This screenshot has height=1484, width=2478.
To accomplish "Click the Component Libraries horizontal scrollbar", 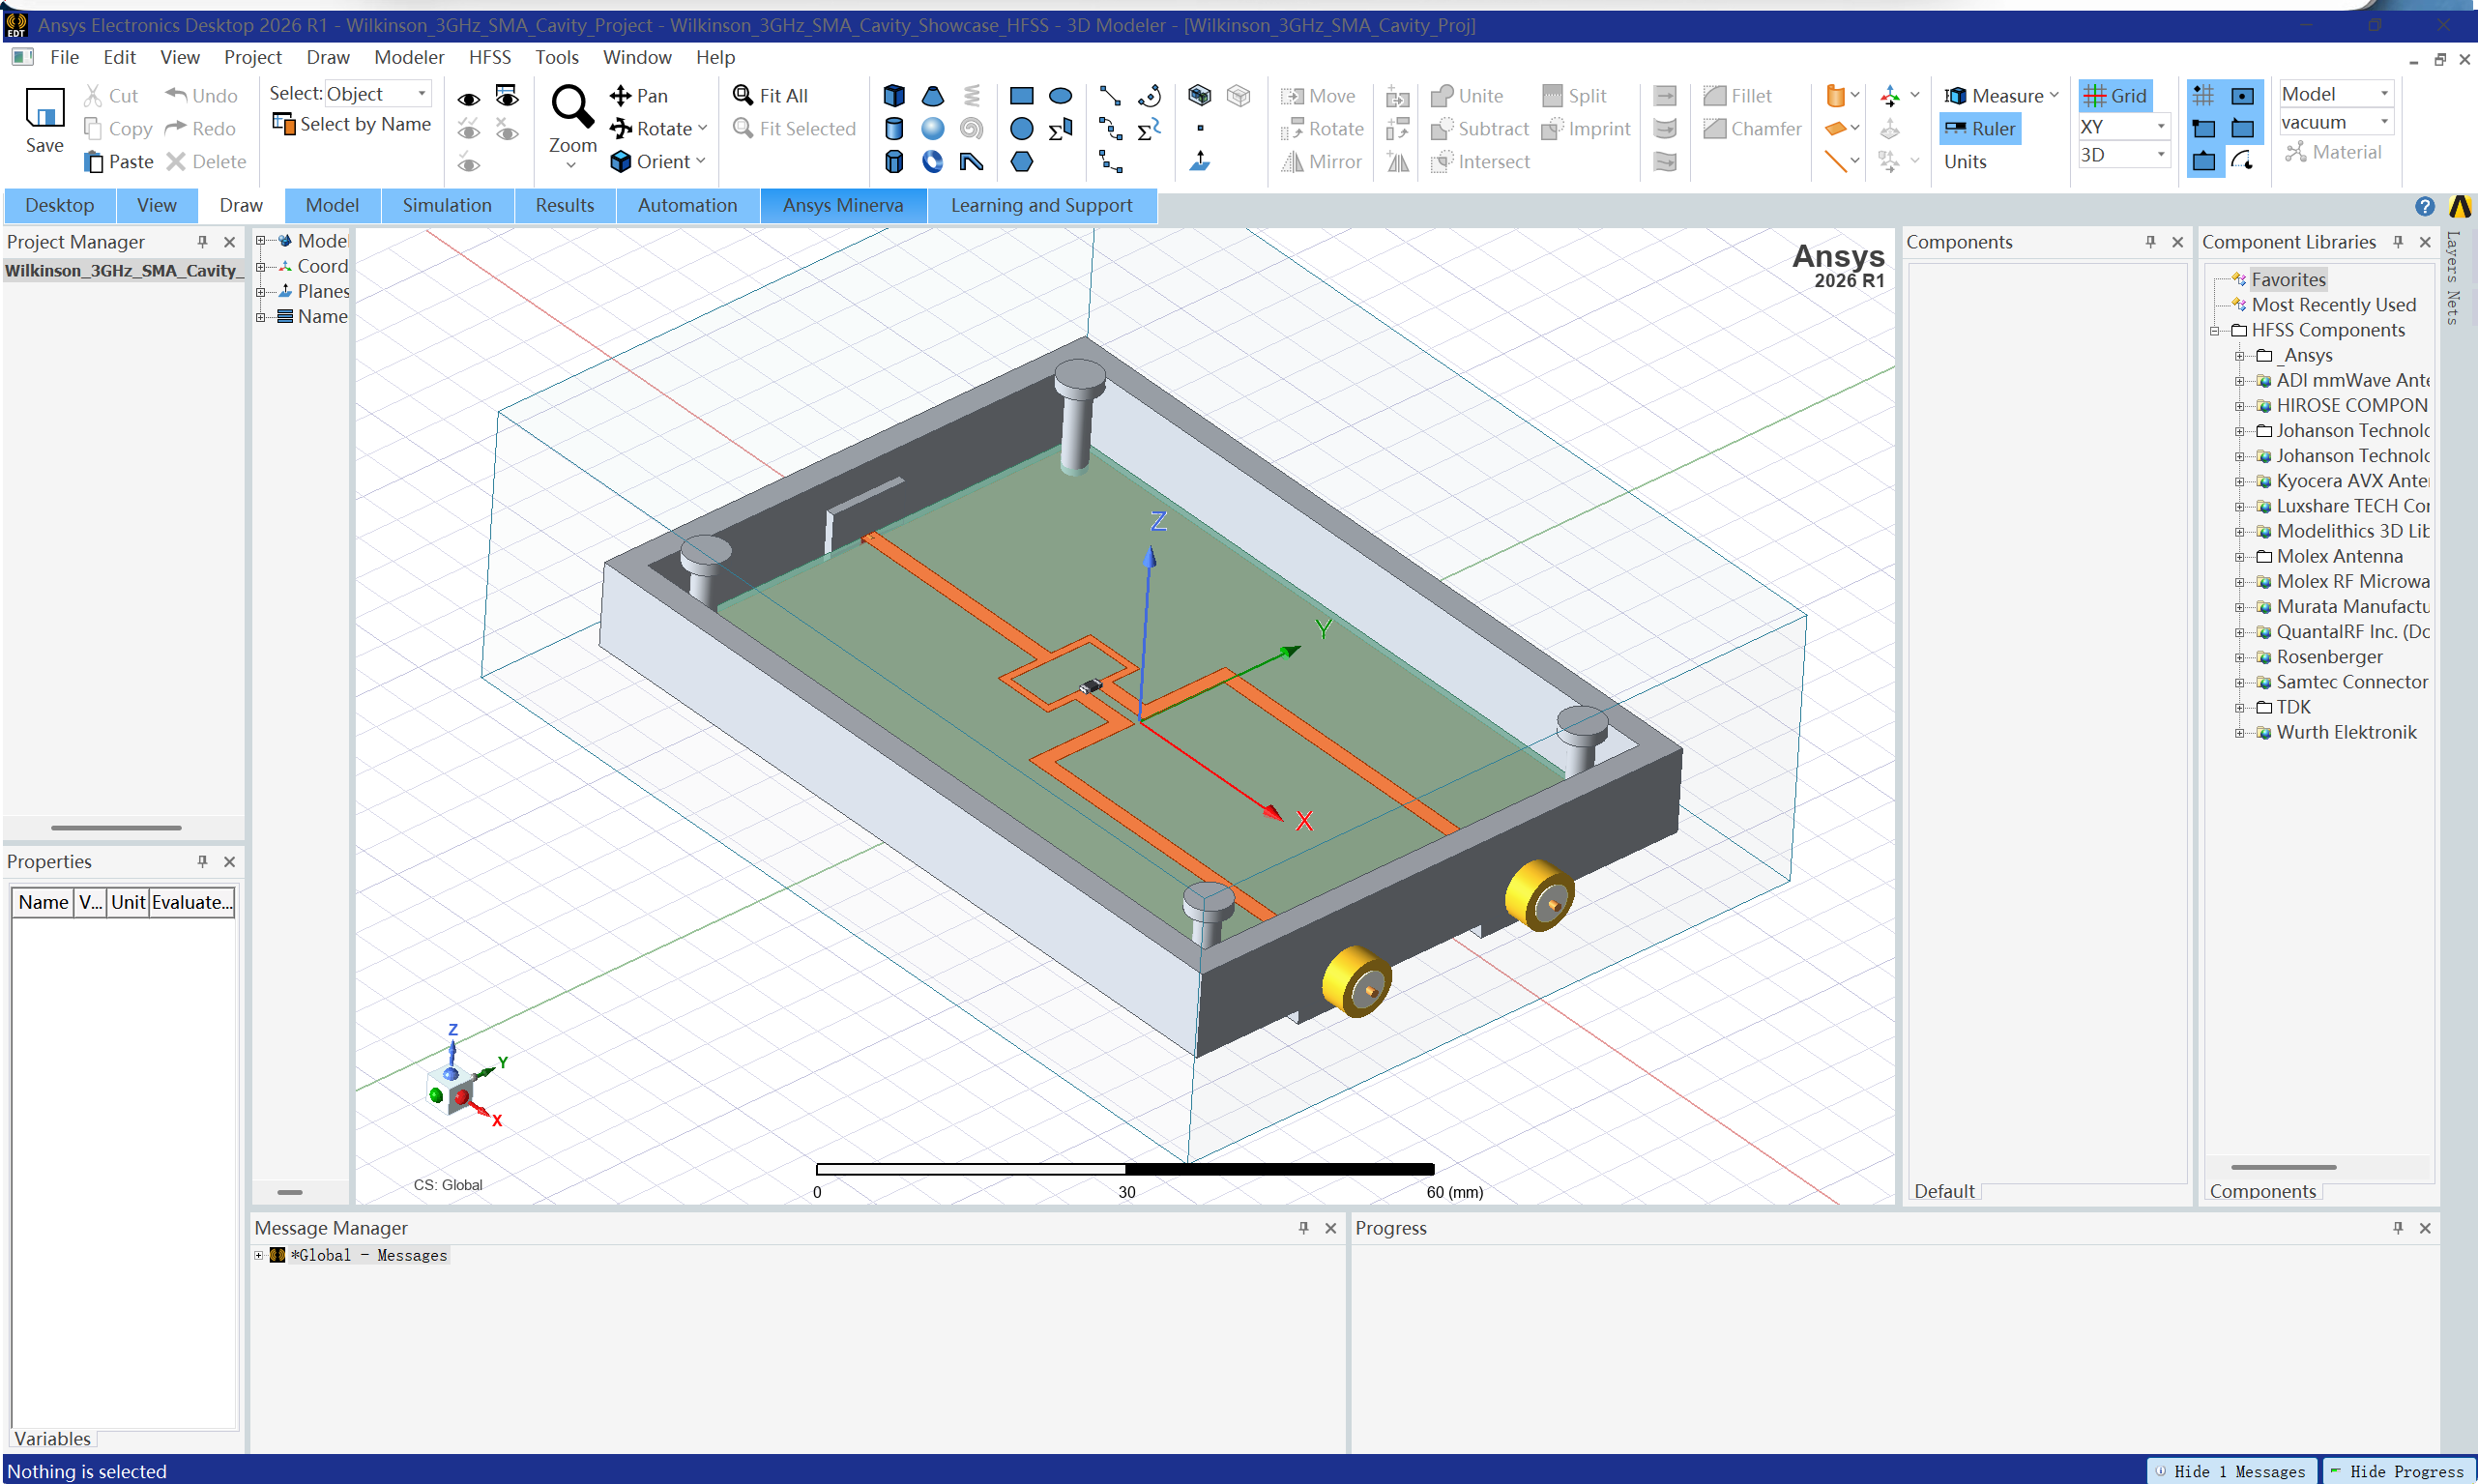I will coord(2283,1167).
